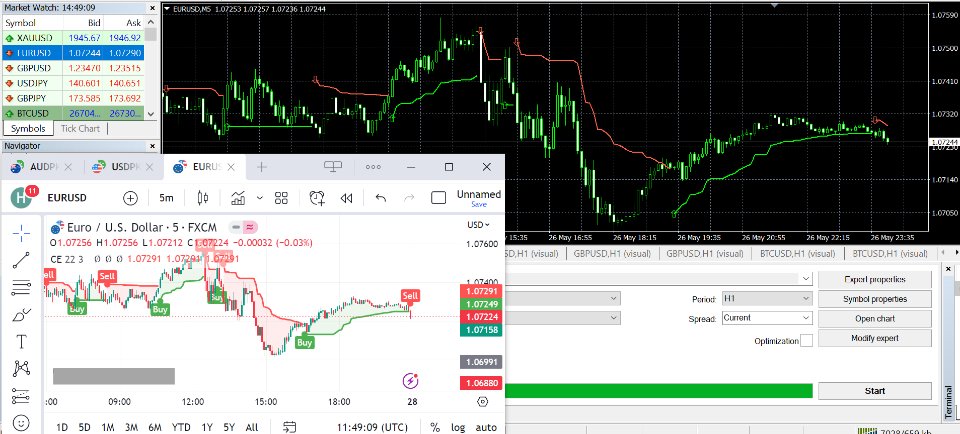Toggle log scale on TradingView chart
The width and height of the screenshot is (960, 434).
tap(458, 427)
